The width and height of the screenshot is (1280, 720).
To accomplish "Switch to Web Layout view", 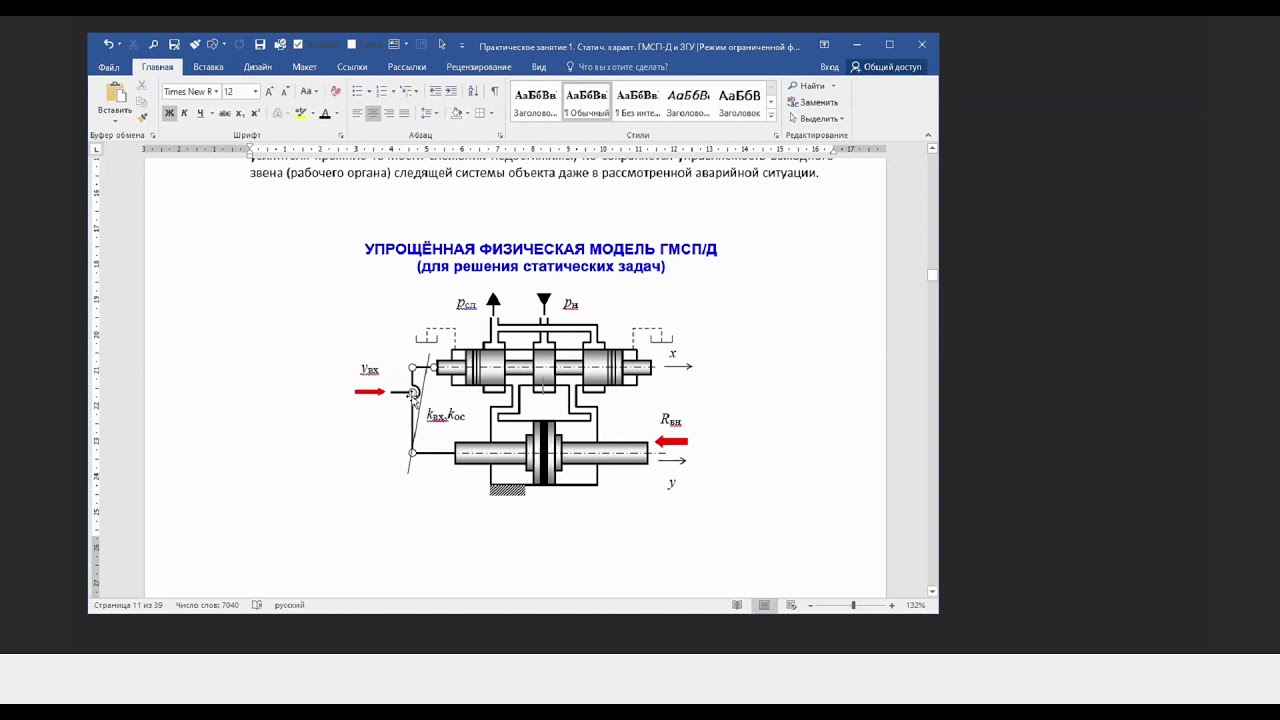I will 791,605.
